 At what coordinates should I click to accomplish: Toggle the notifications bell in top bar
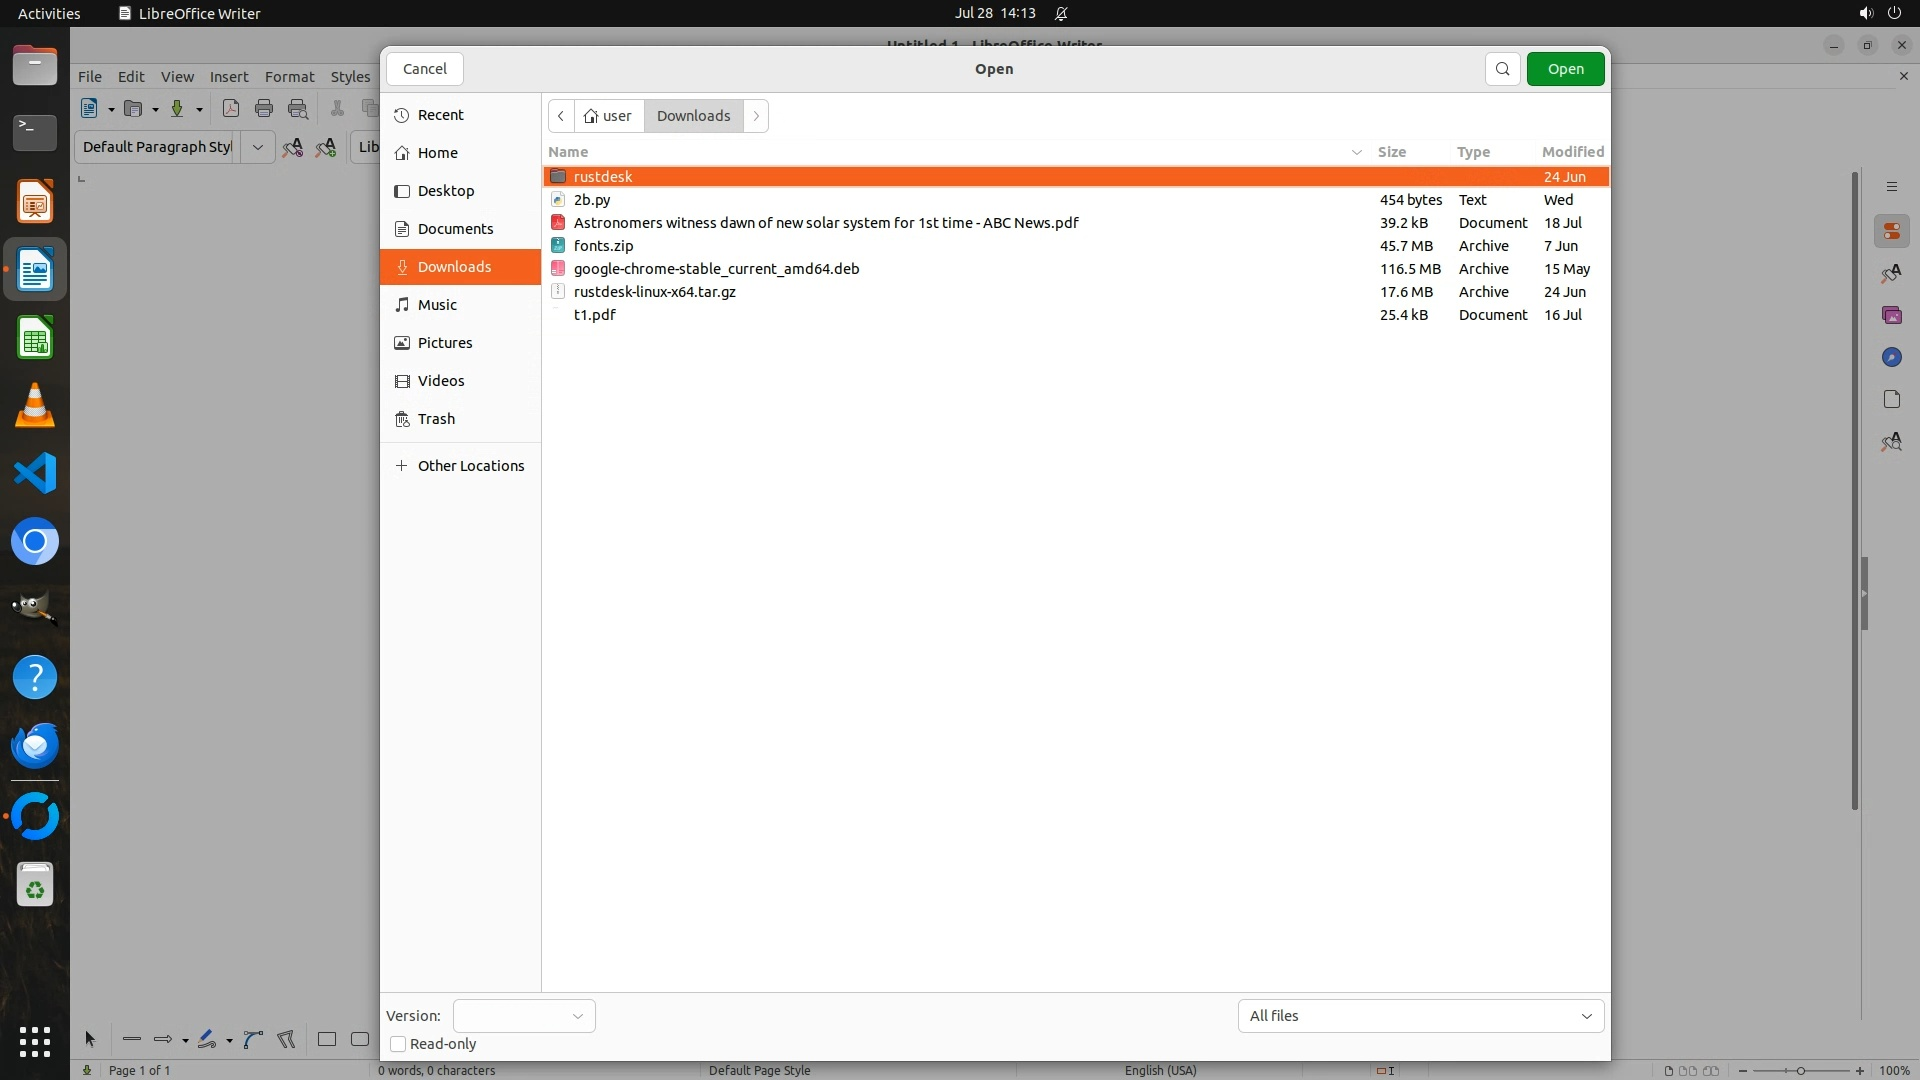coord(1061,13)
